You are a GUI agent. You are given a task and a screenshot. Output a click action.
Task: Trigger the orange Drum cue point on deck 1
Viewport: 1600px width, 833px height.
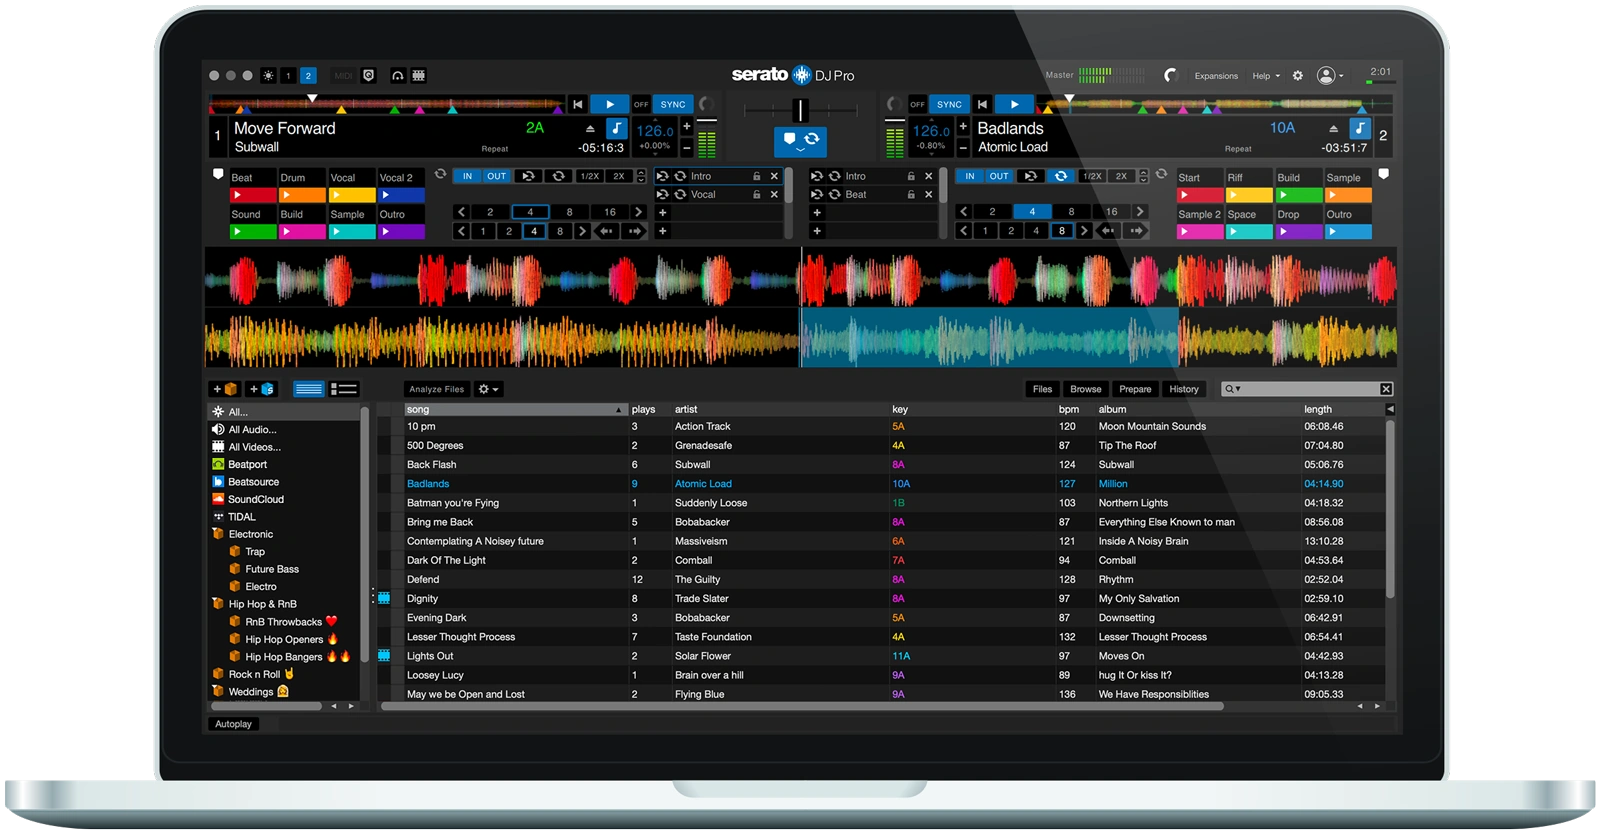tap(301, 196)
